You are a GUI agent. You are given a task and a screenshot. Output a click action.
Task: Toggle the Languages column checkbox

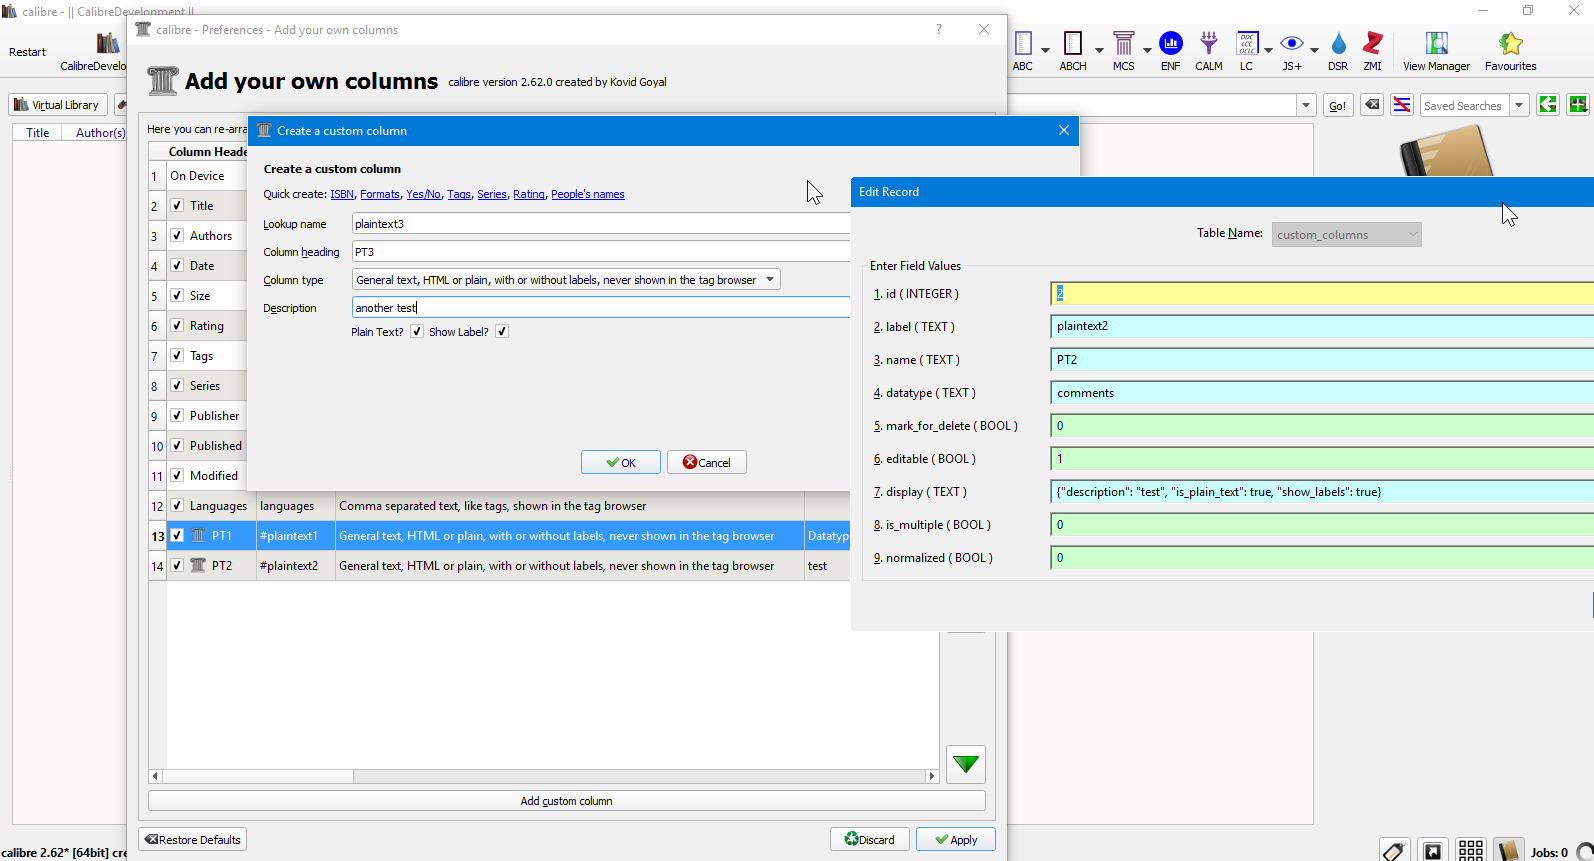pyautogui.click(x=177, y=506)
